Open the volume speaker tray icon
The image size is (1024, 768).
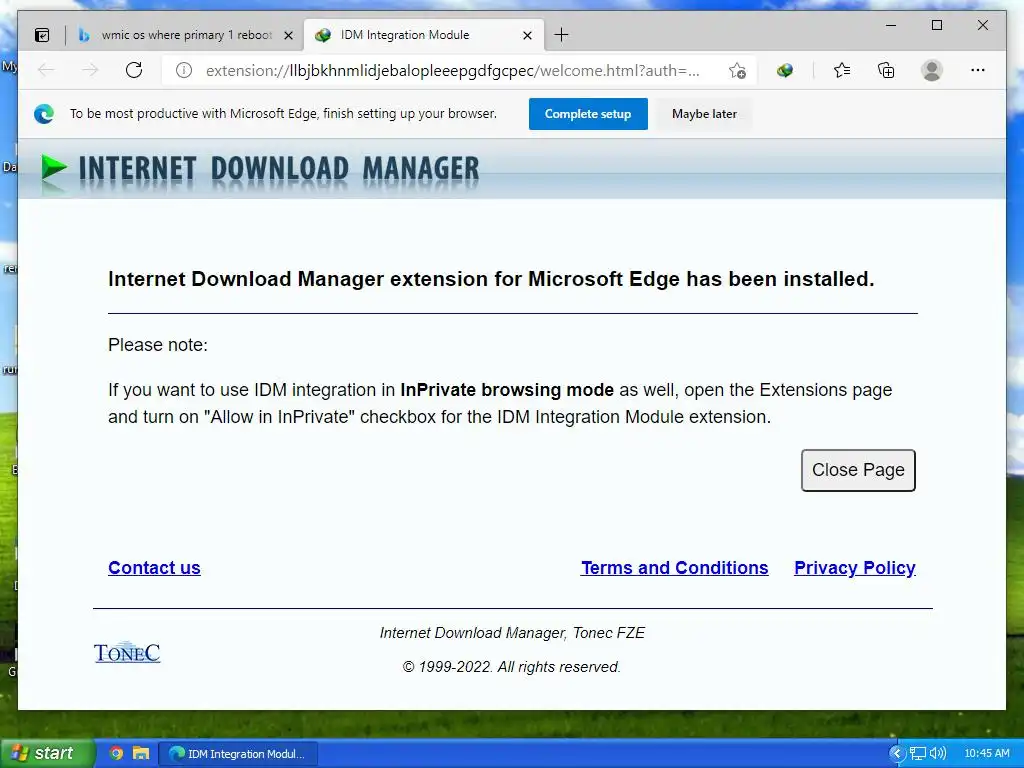coord(937,754)
